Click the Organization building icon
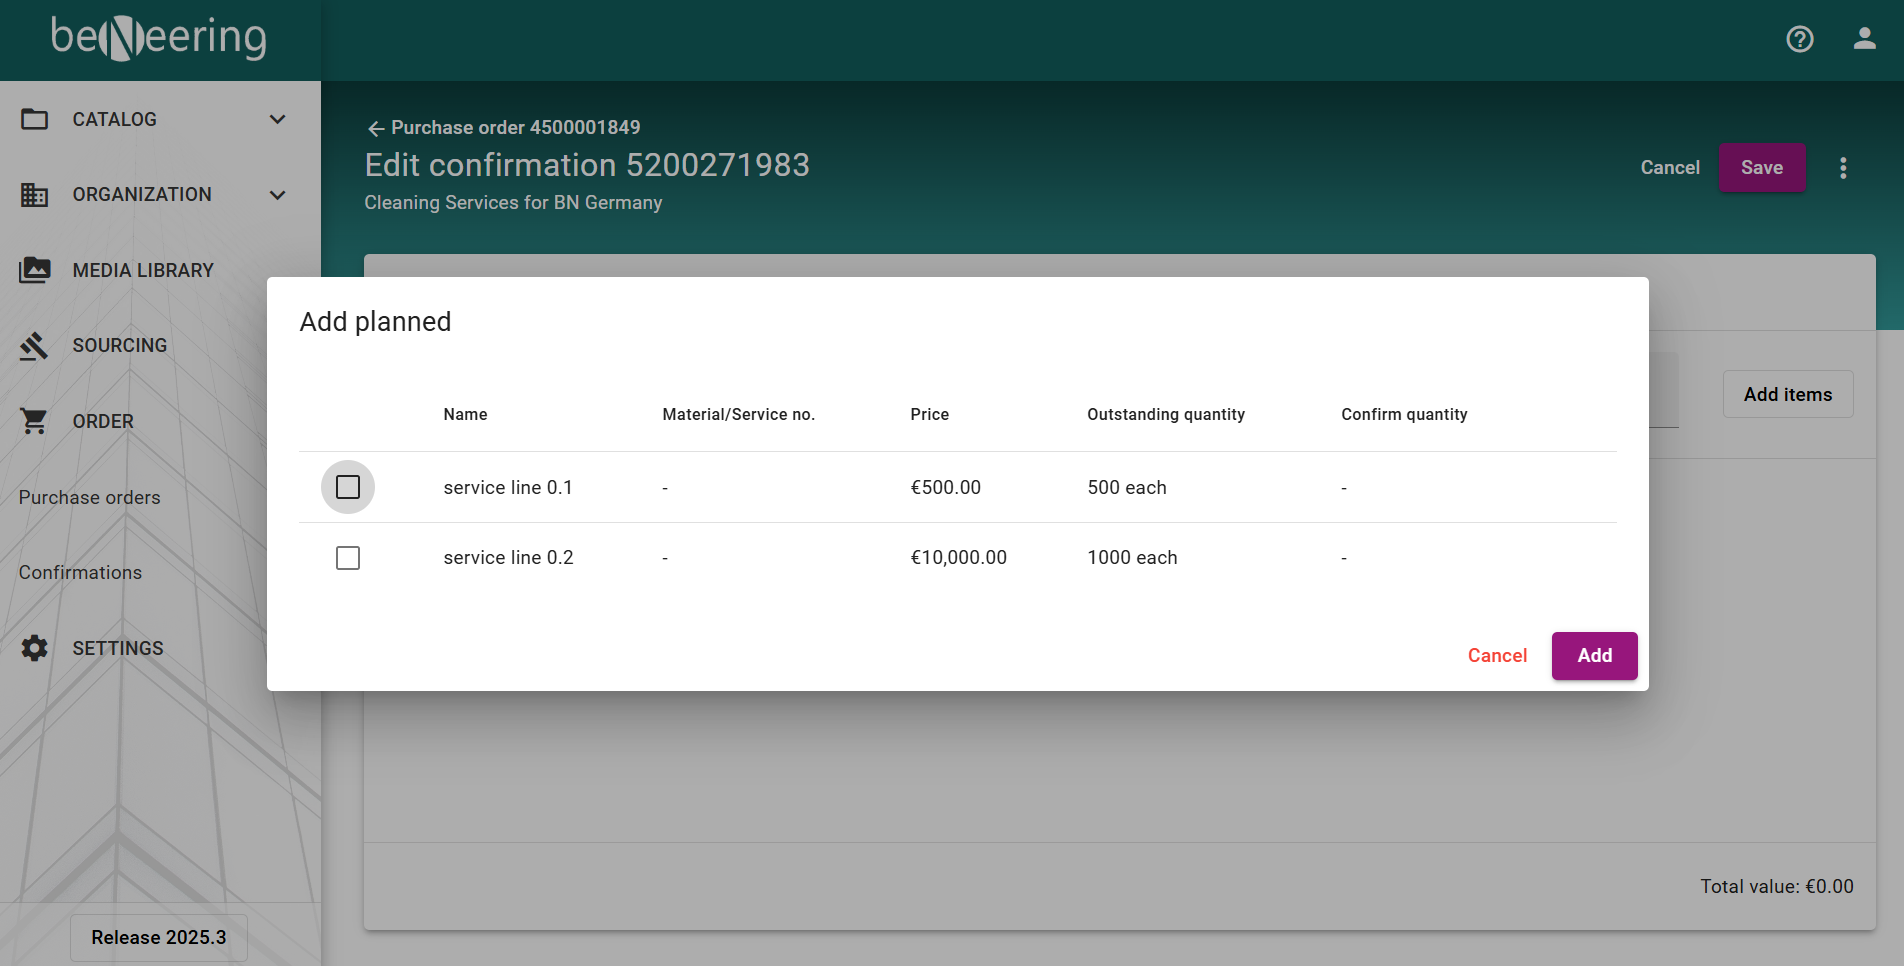 click(x=35, y=195)
